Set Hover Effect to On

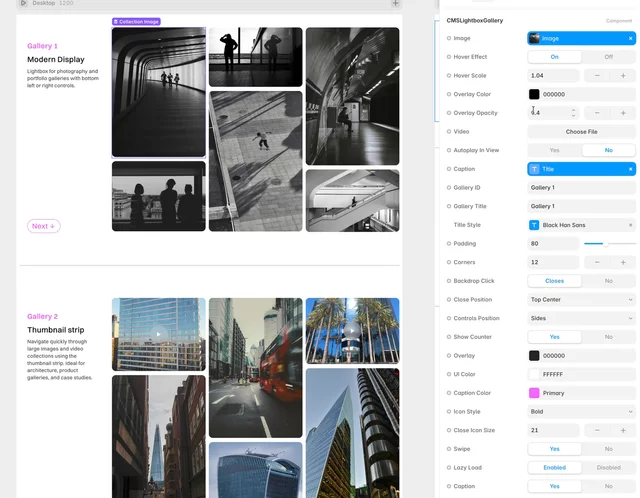click(554, 57)
